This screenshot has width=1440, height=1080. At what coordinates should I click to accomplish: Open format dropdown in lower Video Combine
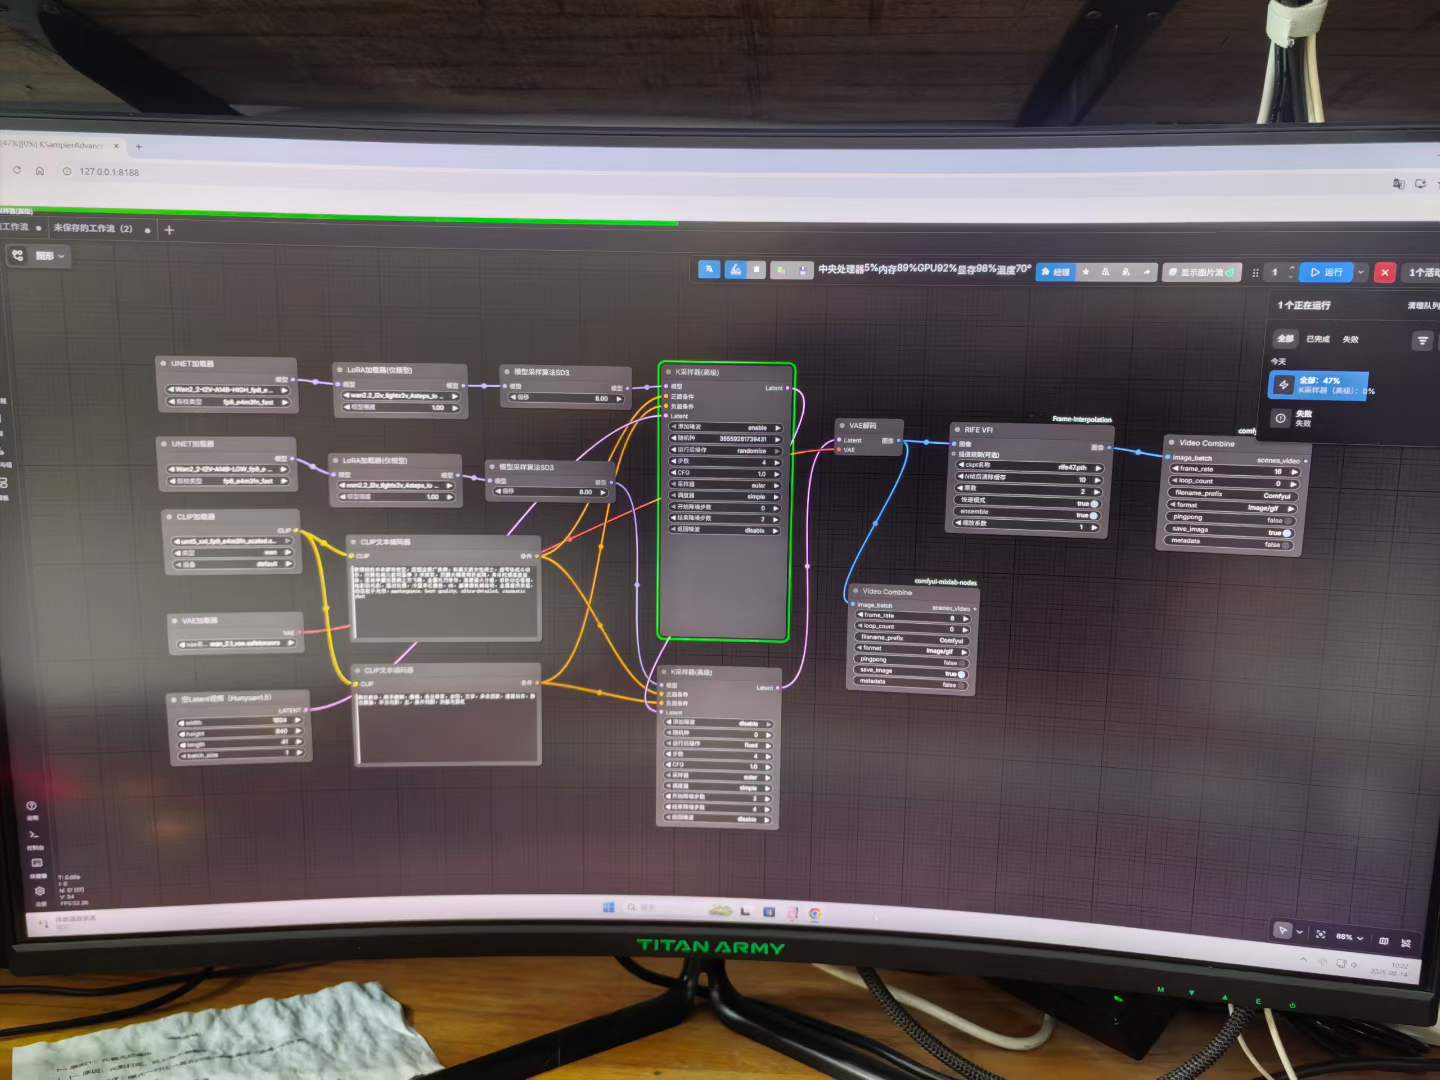912,650
